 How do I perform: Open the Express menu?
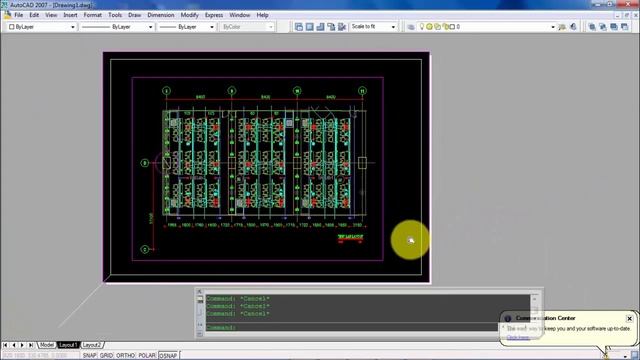pyautogui.click(x=214, y=15)
